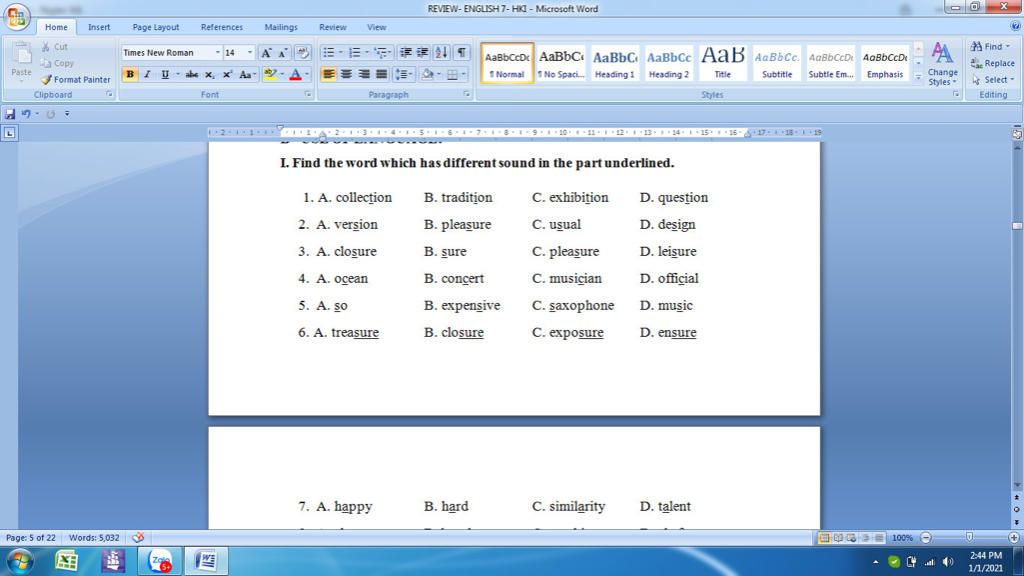The height and width of the screenshot is (576, 1024).
Task: Click the Shrink Font icon
Action: (283, 53)
